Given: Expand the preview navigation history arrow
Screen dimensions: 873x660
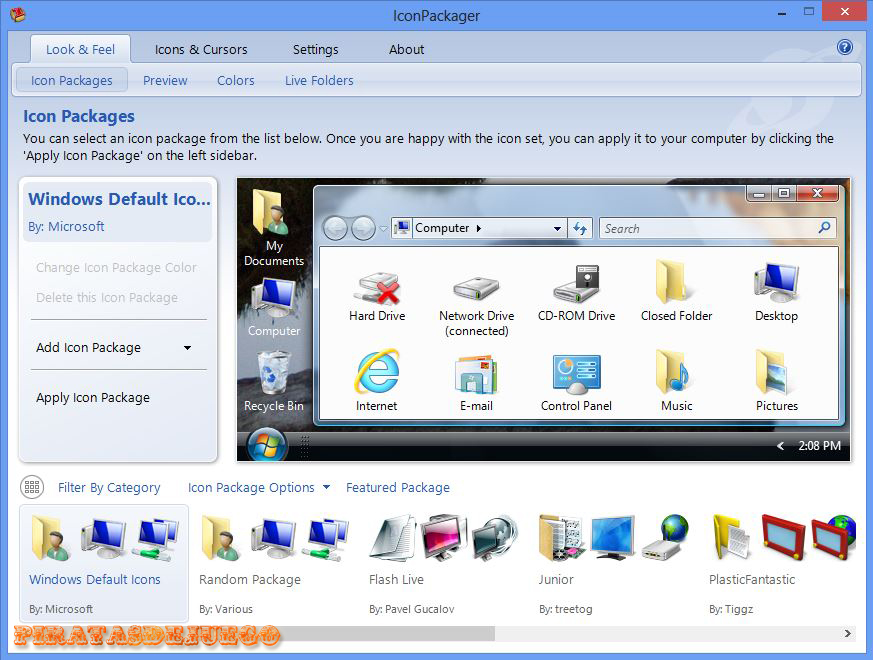Looking at the screenshot, I should (x=383, y=229).
